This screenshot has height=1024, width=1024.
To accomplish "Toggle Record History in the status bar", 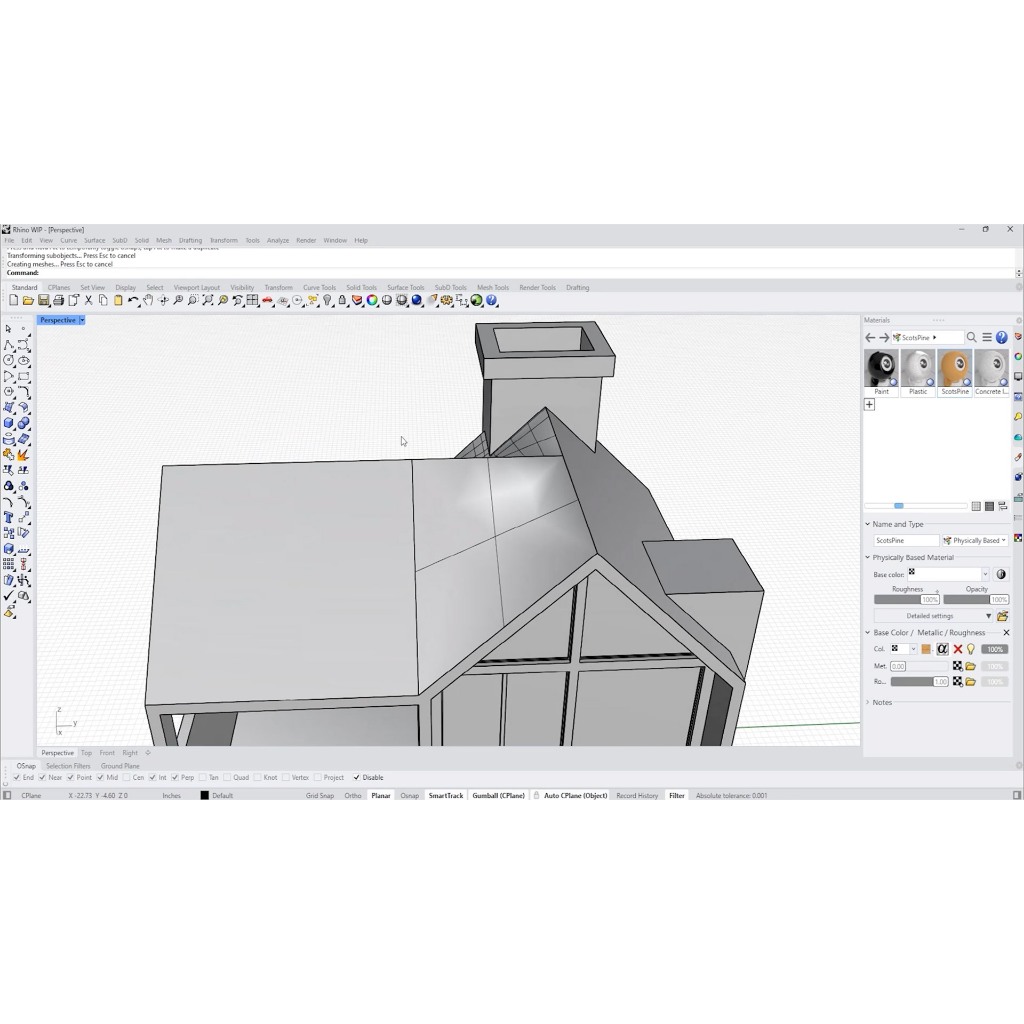I will (x=637, y=795).
